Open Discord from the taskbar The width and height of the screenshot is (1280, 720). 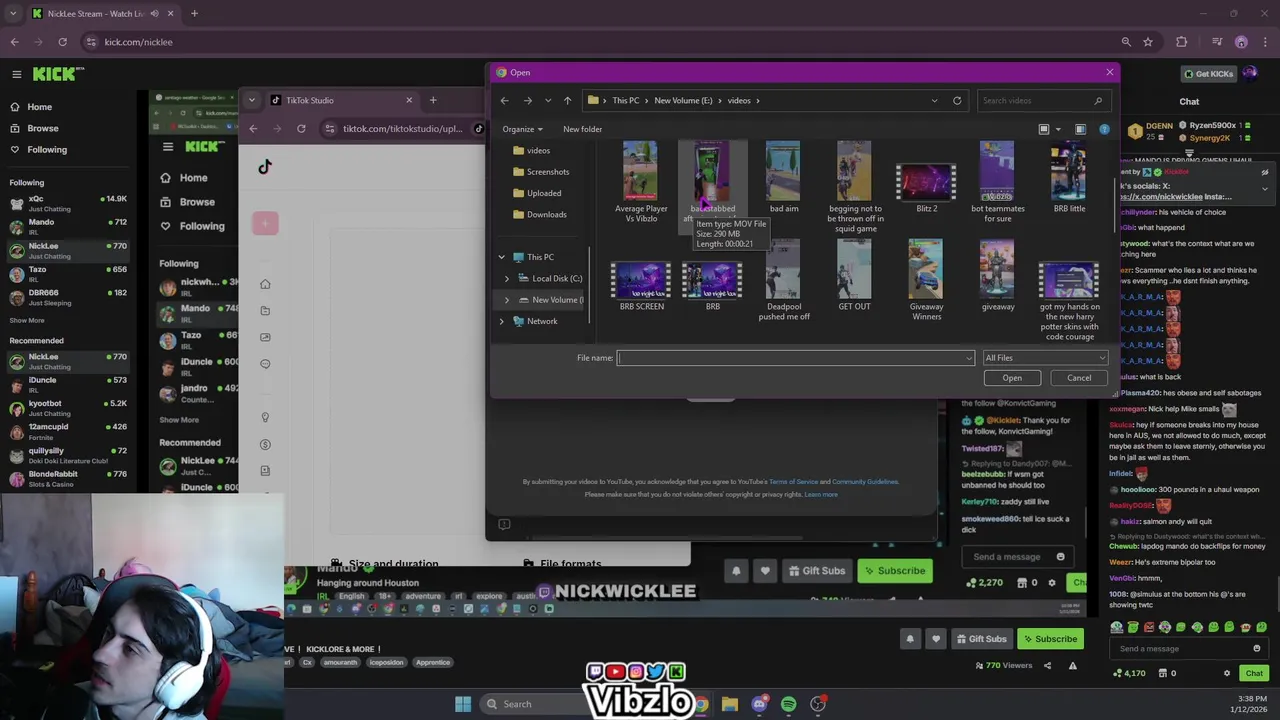coord(759,704)
